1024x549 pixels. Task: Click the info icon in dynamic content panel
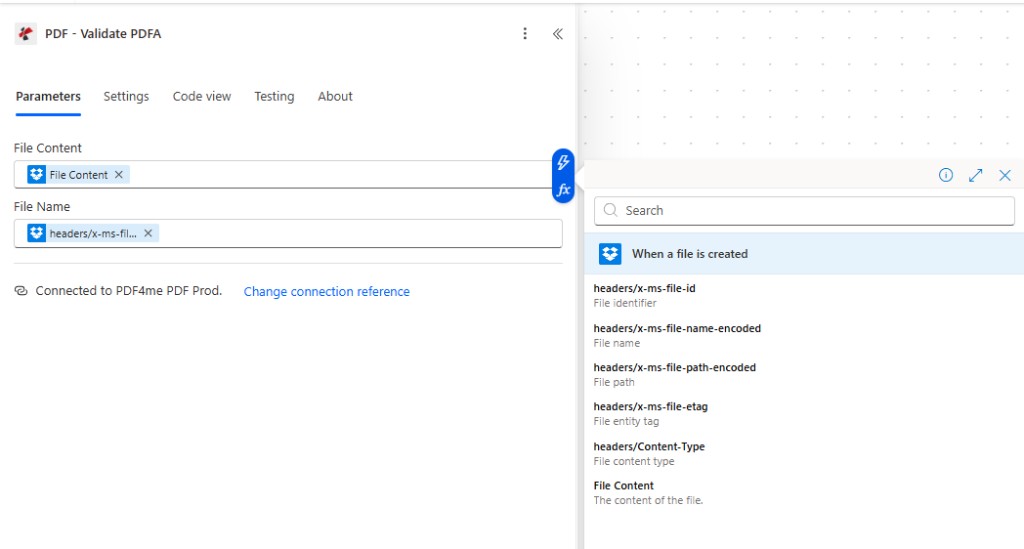click(x=946, y=175)
